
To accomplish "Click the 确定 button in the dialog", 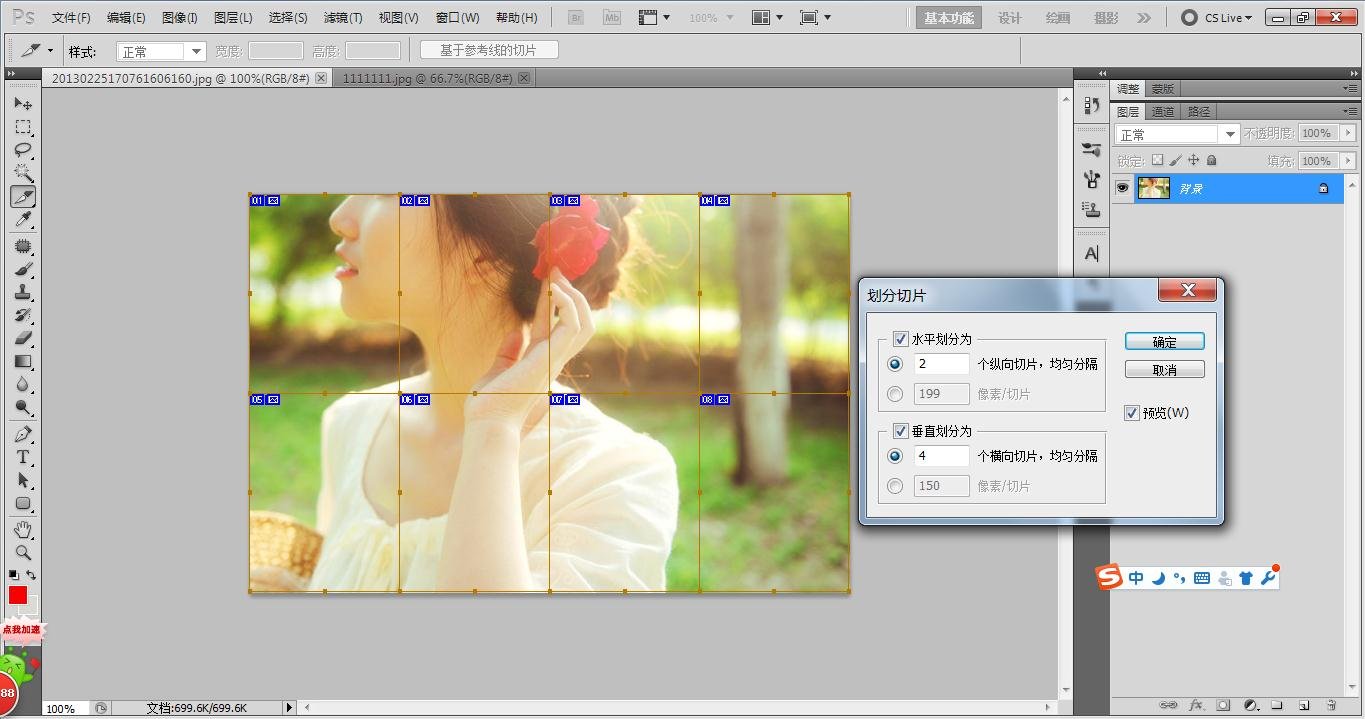I will 1164,342.
